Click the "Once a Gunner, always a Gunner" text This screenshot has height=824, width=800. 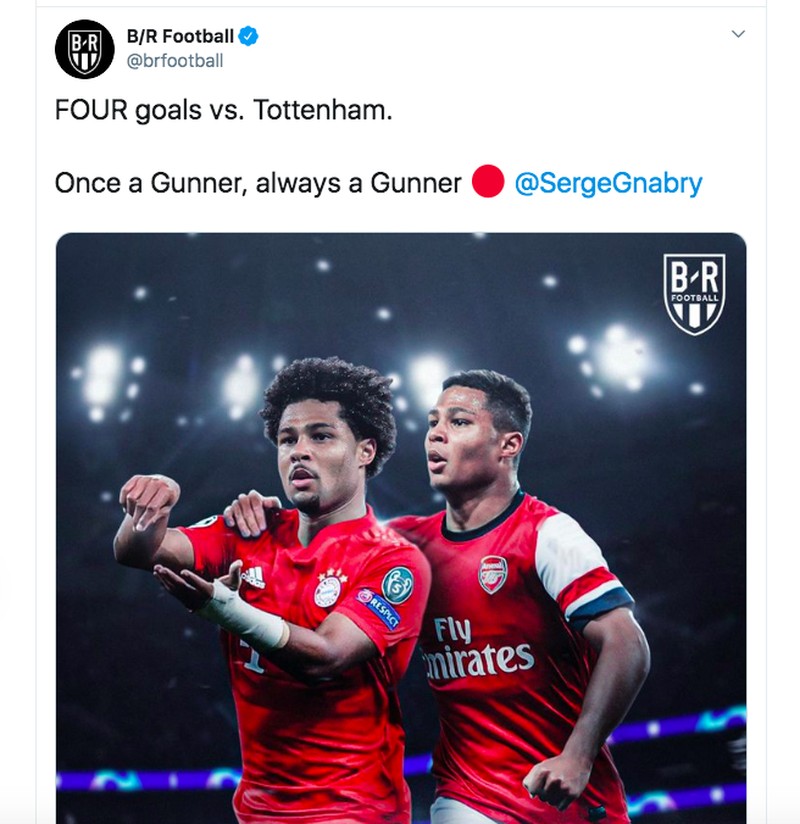(258, 184)
